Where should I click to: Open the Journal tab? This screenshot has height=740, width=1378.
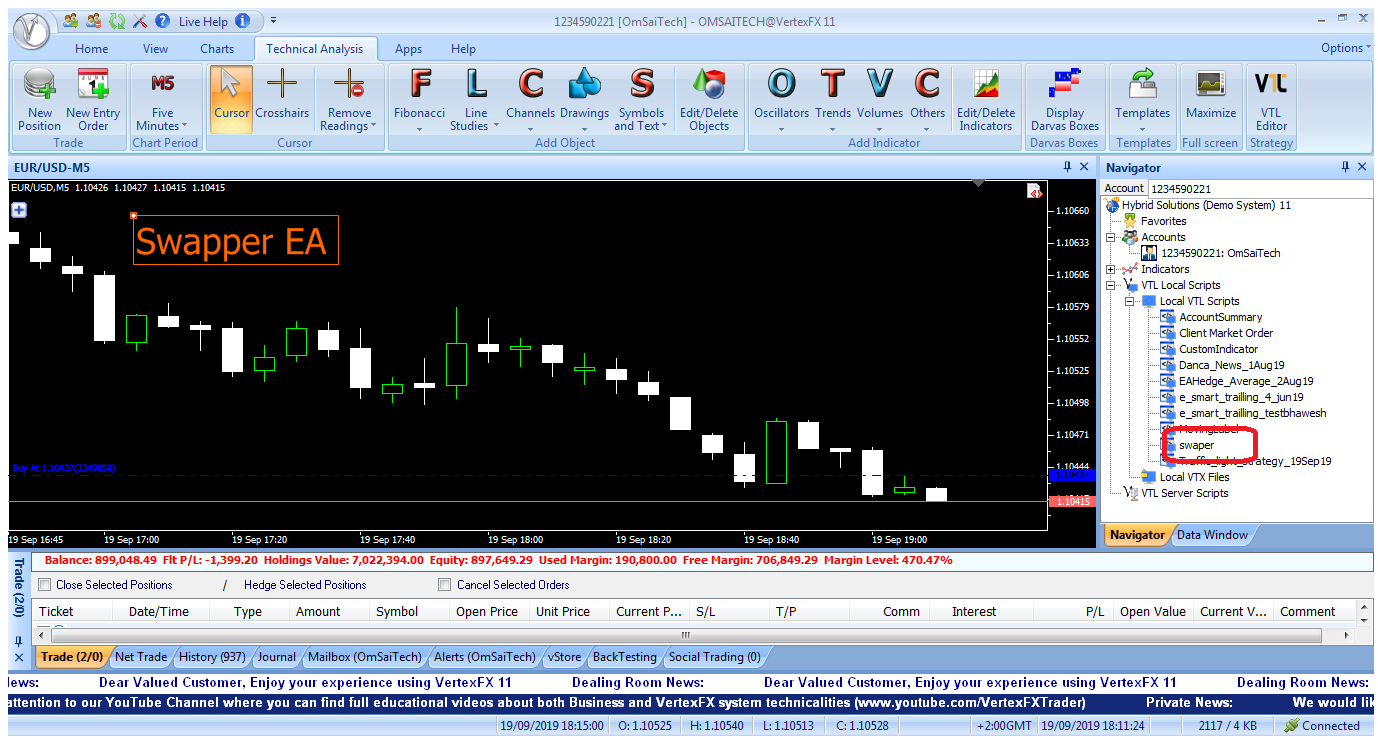276,657
